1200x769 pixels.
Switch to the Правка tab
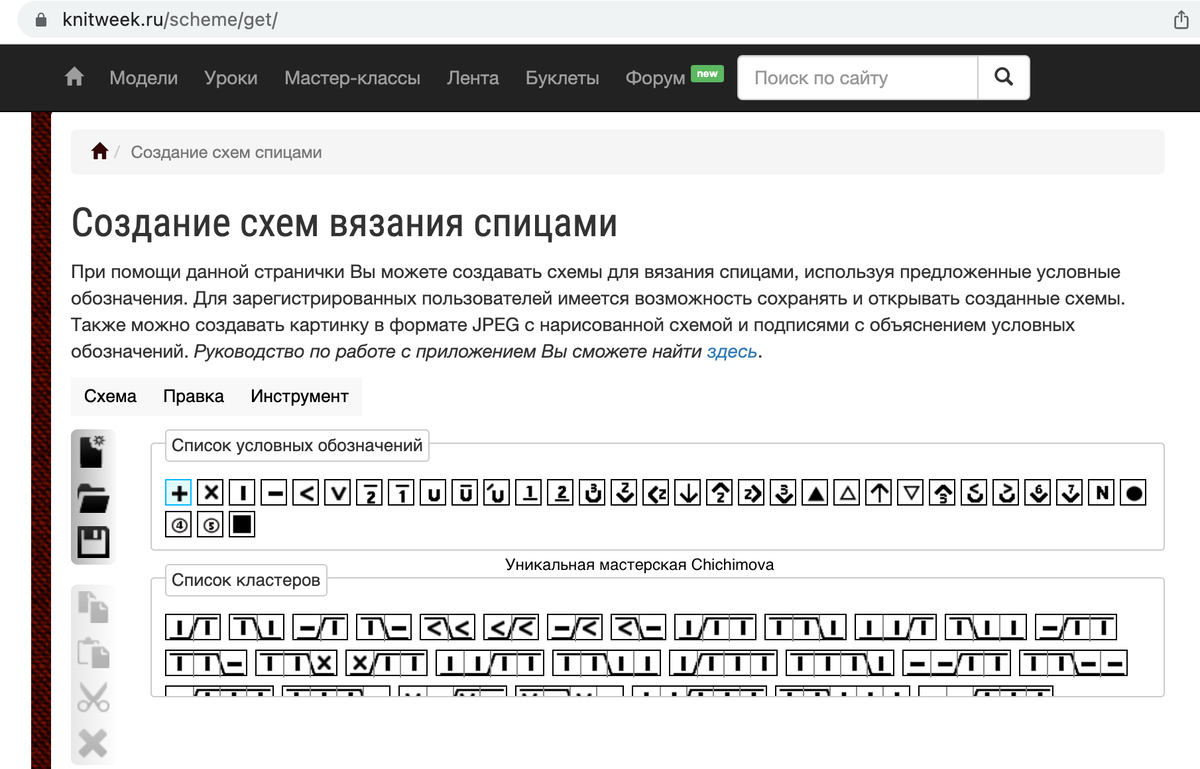(x=194, y=396)
